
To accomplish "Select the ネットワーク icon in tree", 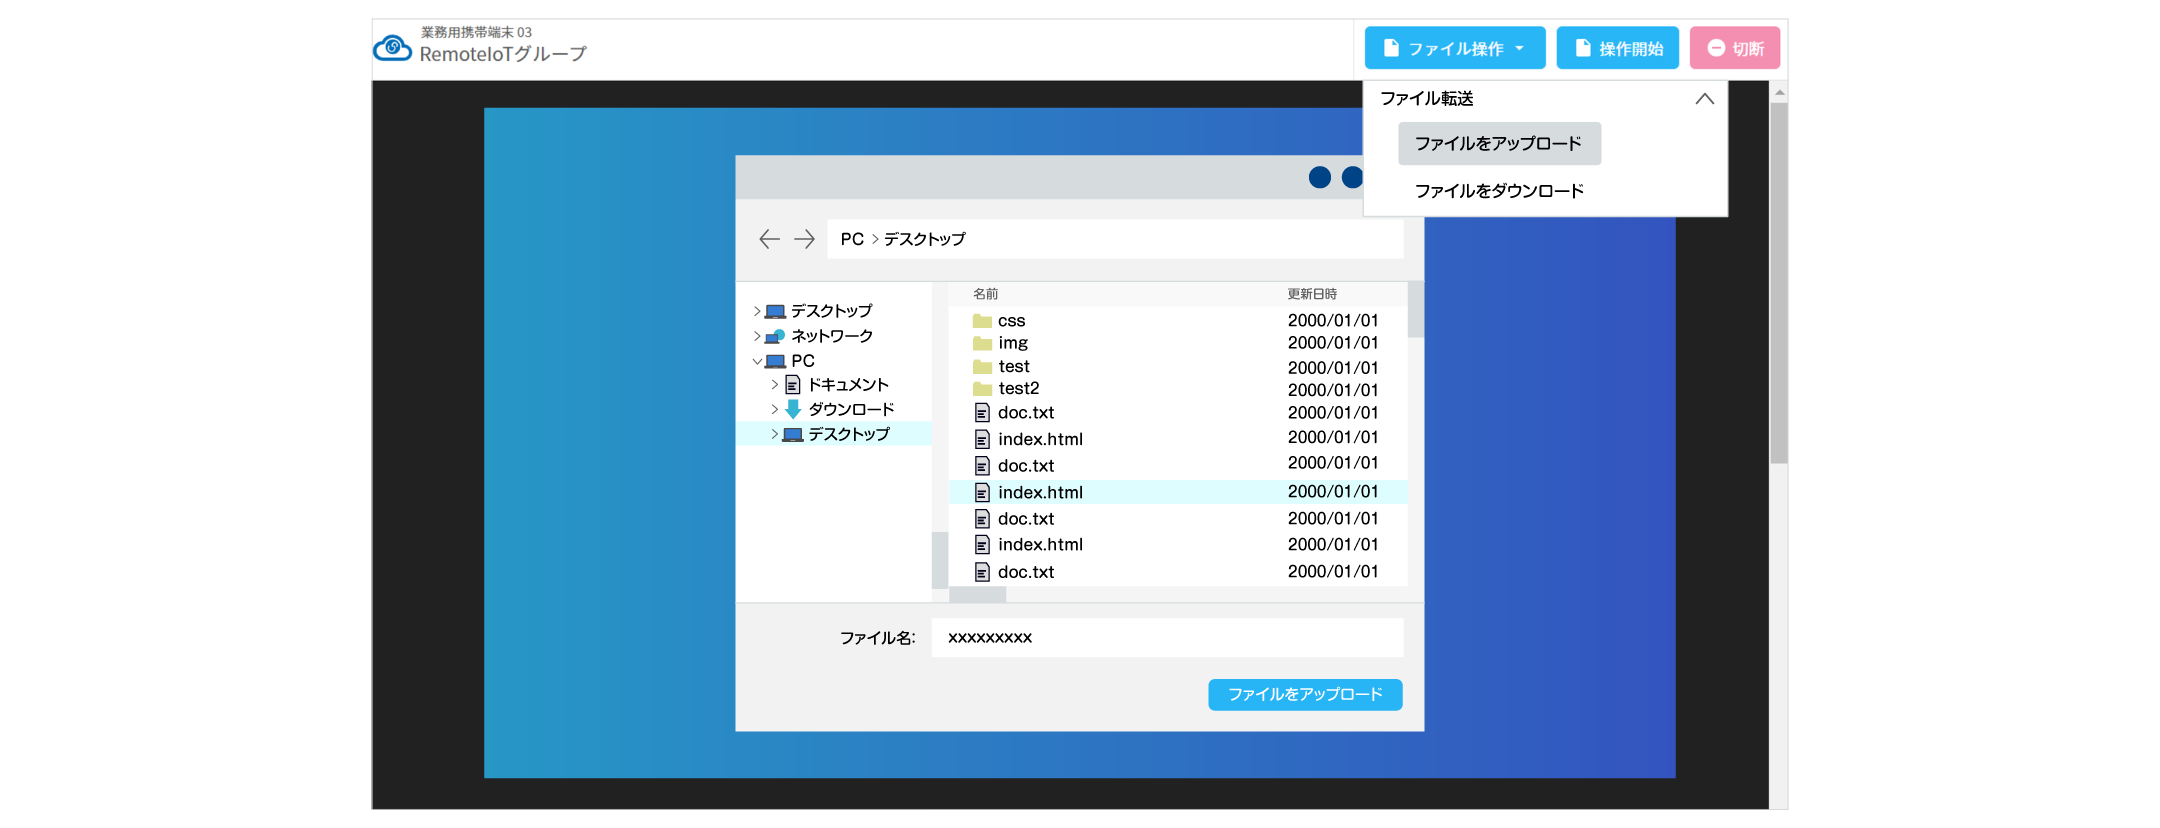I will point(775,336).
